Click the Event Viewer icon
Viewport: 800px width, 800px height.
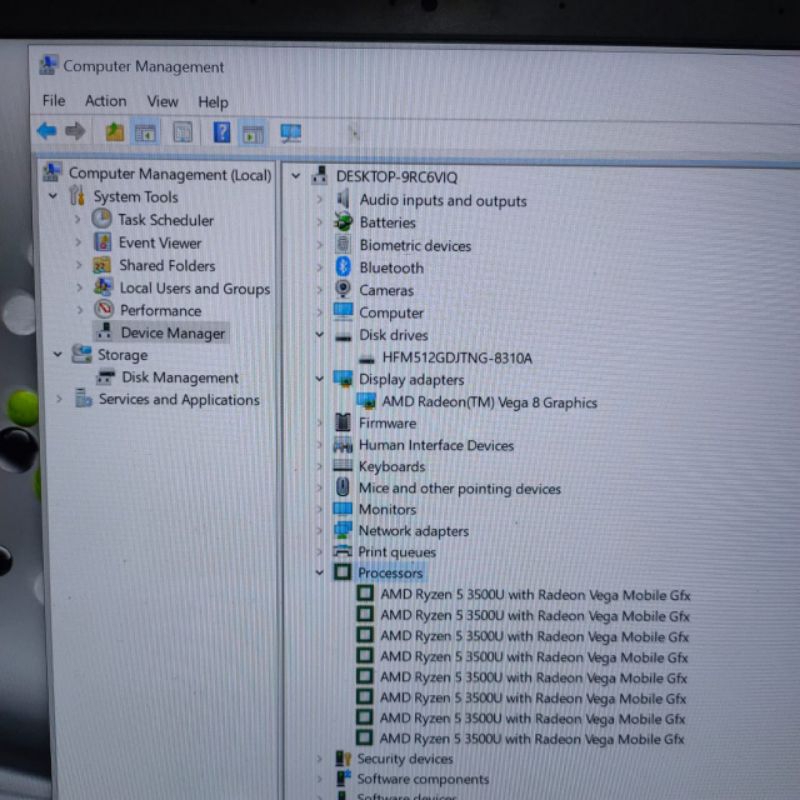102,242
